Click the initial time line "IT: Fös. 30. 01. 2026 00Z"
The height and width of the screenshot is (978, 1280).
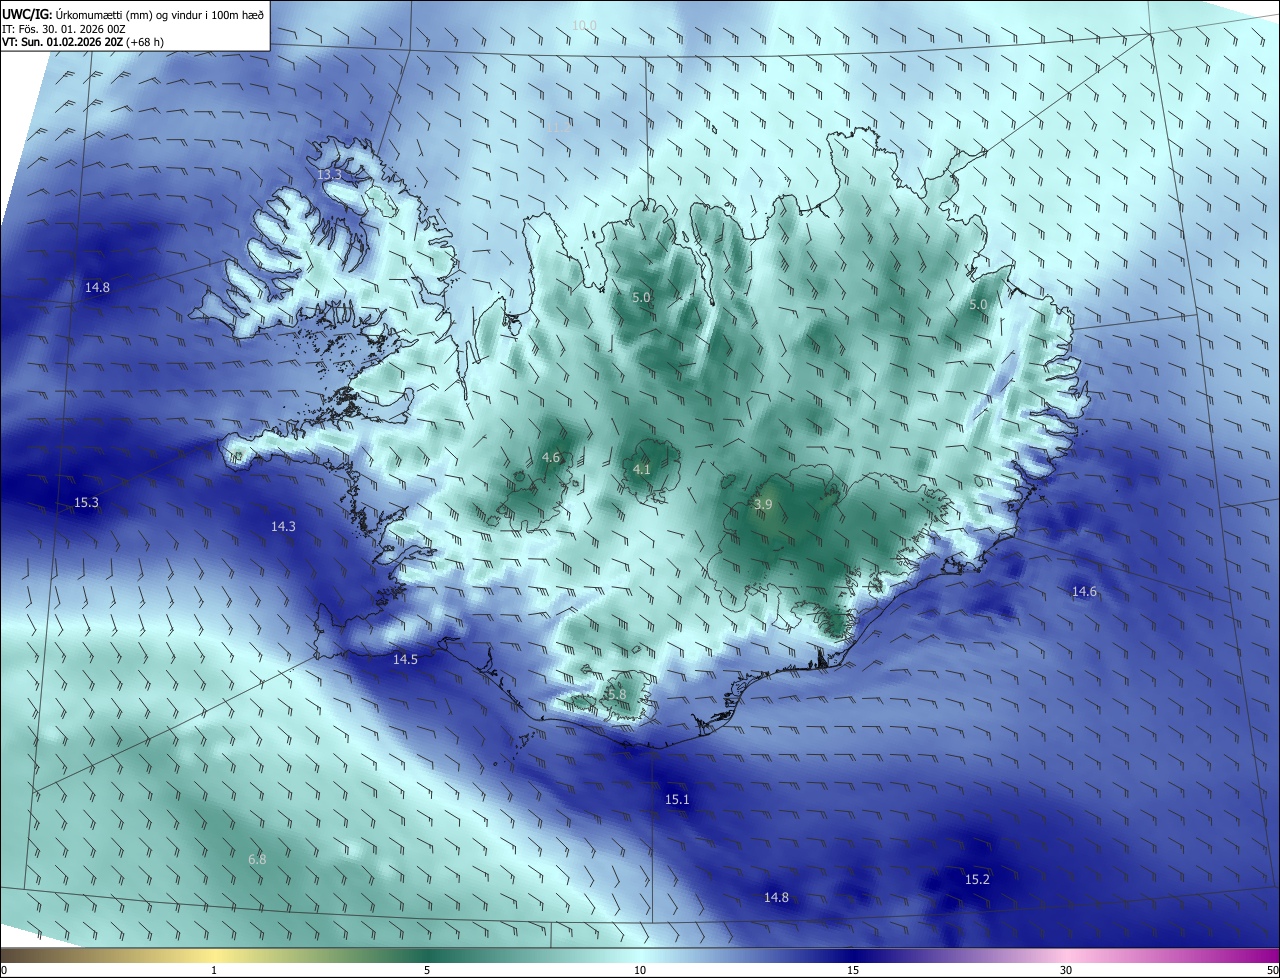click(64, 28)
